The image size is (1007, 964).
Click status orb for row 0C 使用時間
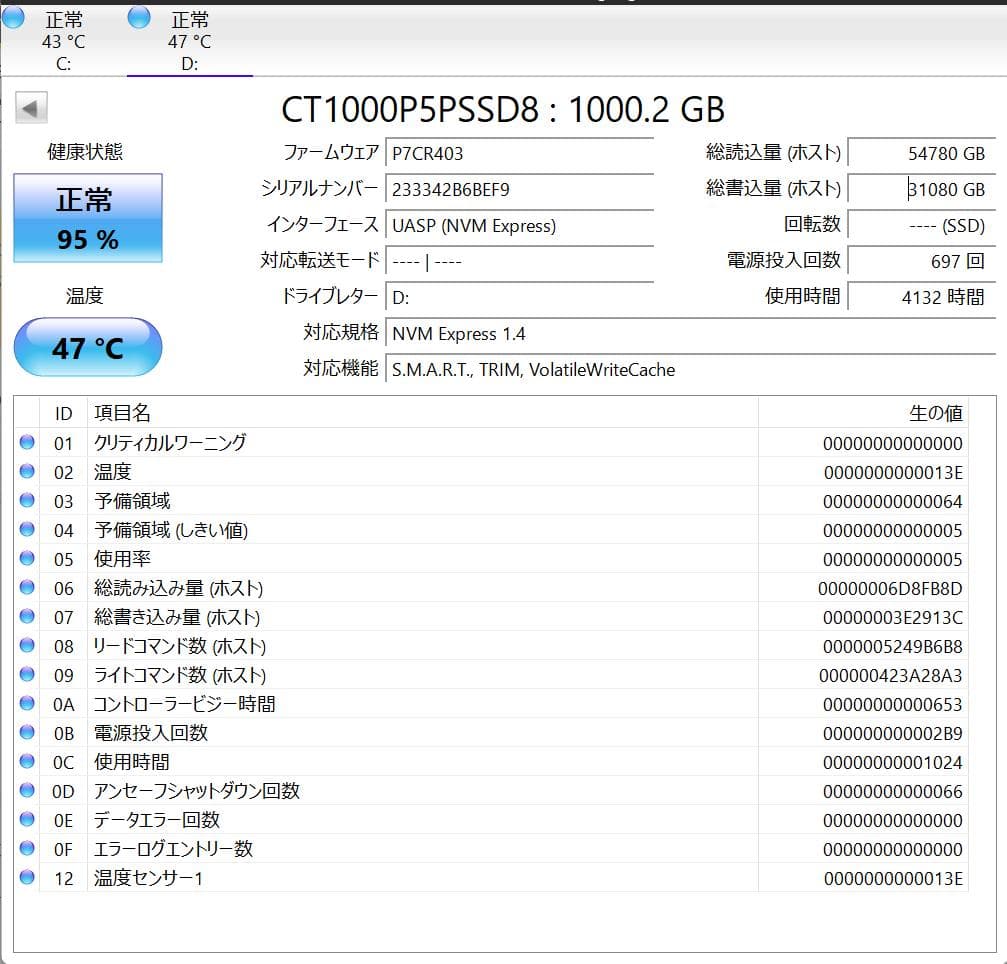click(27, 760)
